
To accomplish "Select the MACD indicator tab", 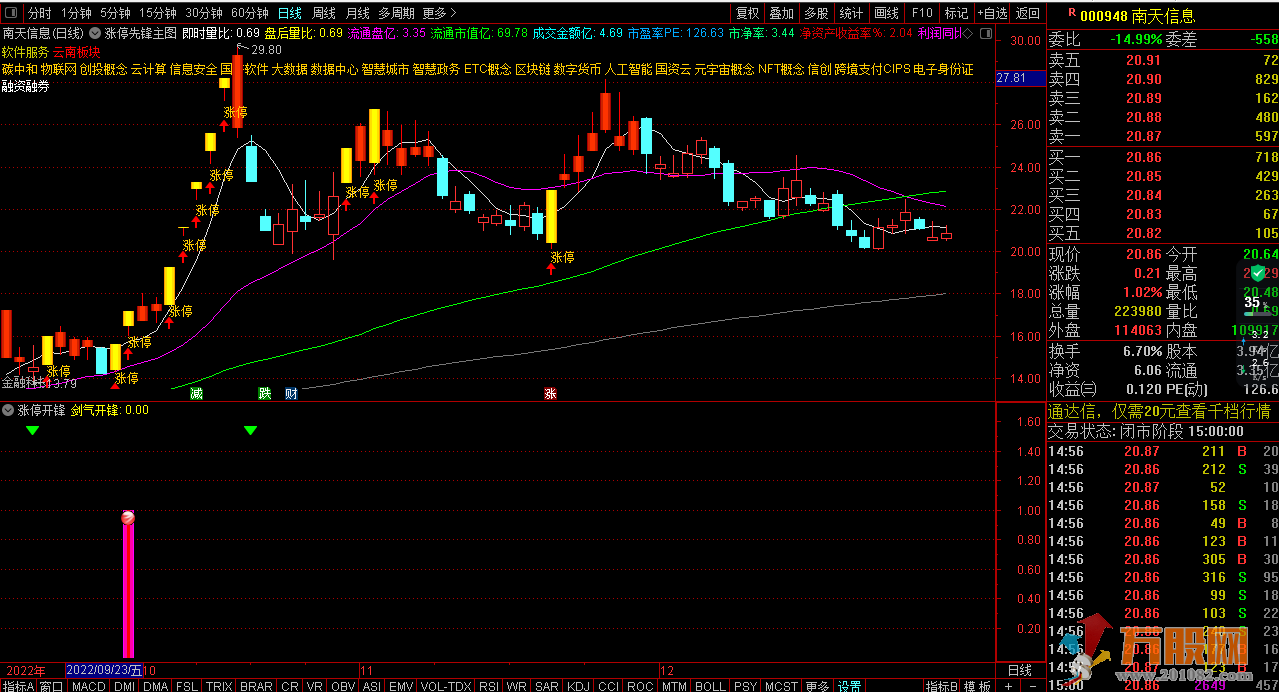I will (88, 686).
